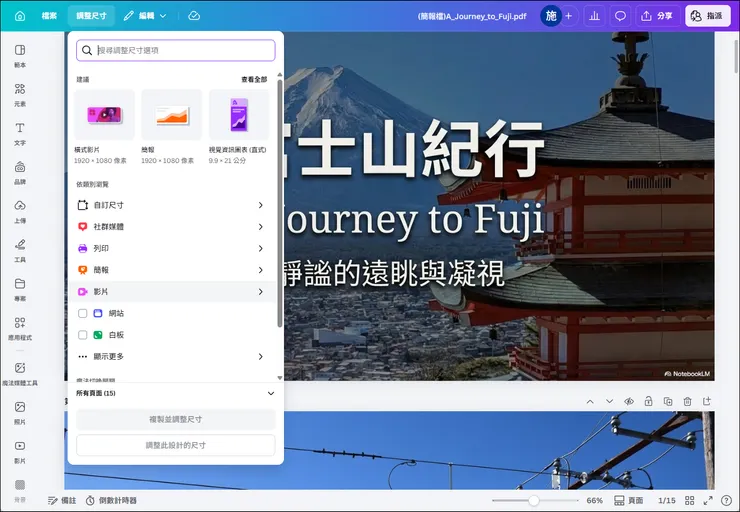Add collaborator with plus icon
740x512 pixels.
click(569, 16)
